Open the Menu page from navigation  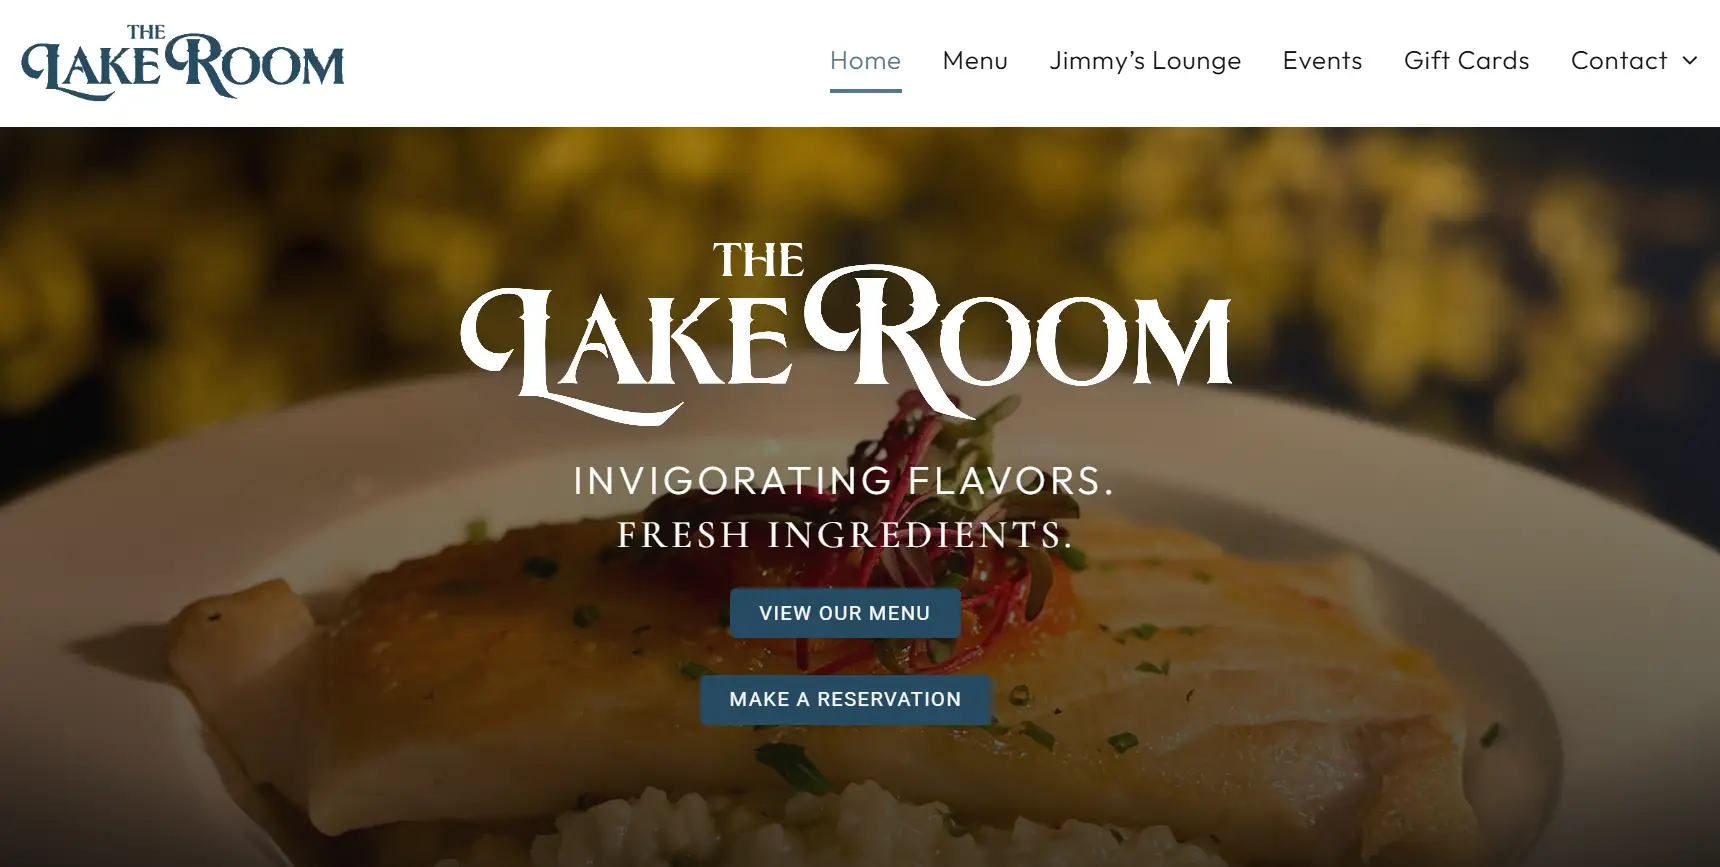[x=975, y=61]
